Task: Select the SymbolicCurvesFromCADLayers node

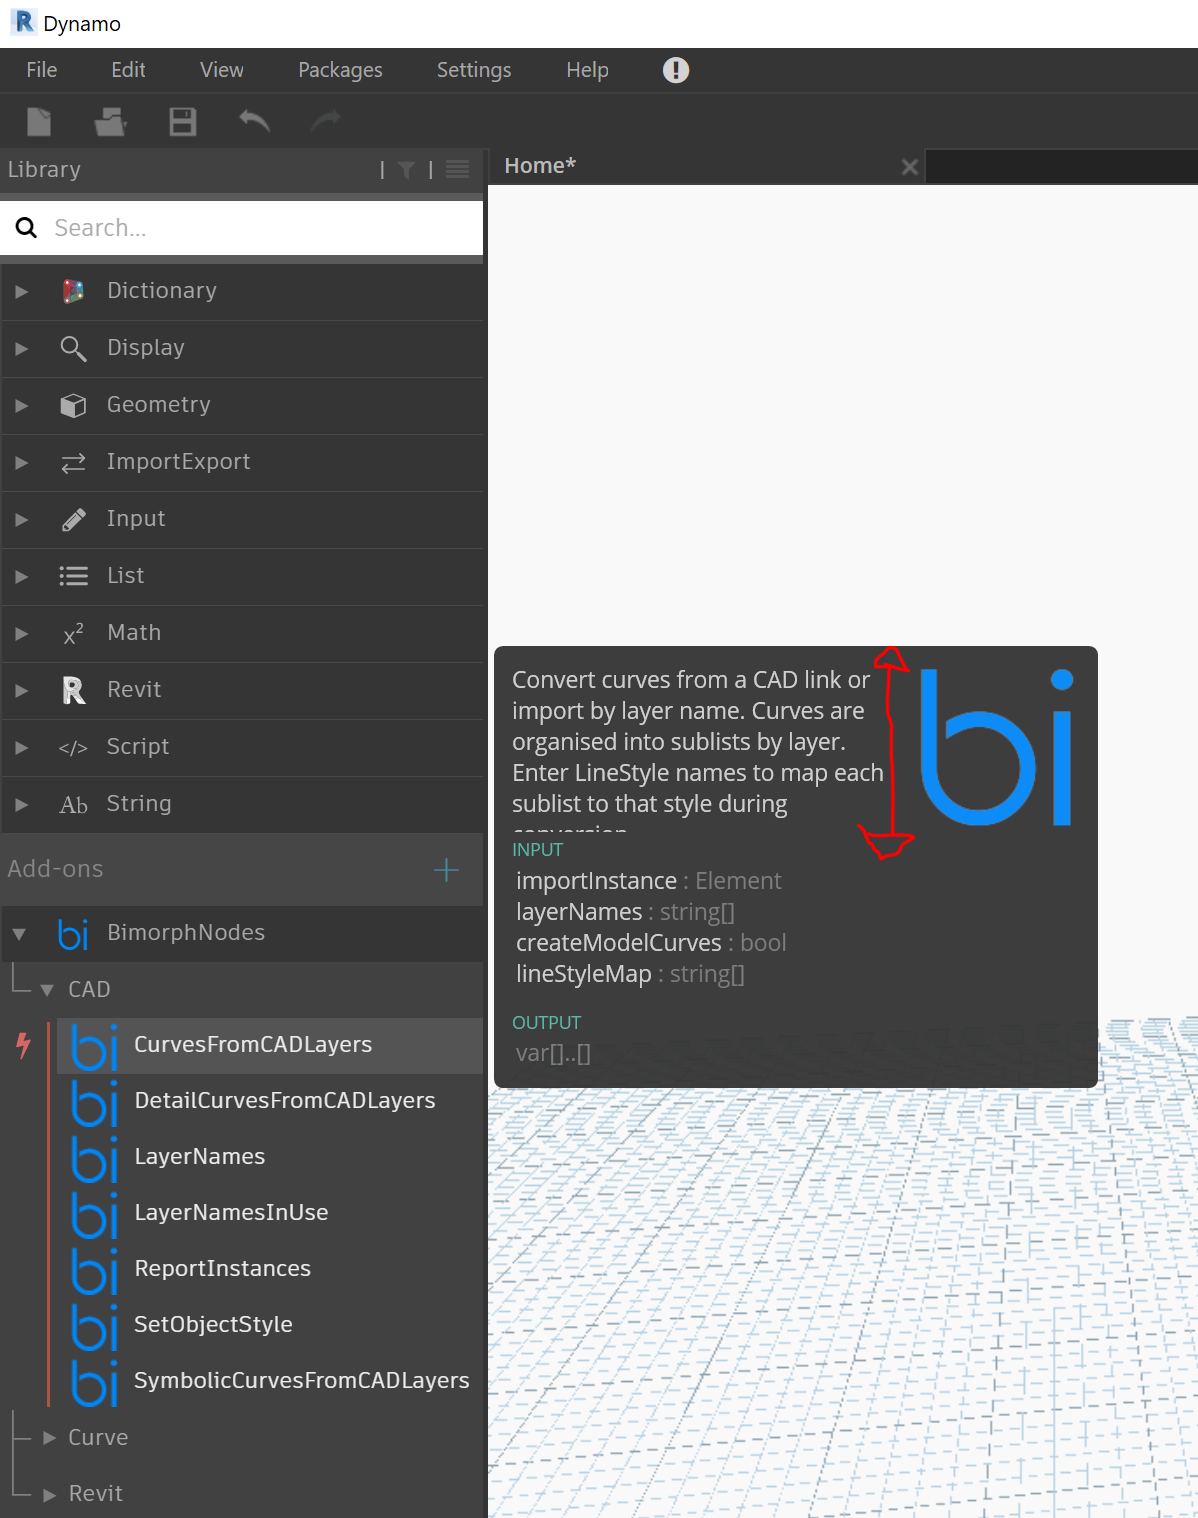Action: pyautogui.click(x=270, y=1382)
